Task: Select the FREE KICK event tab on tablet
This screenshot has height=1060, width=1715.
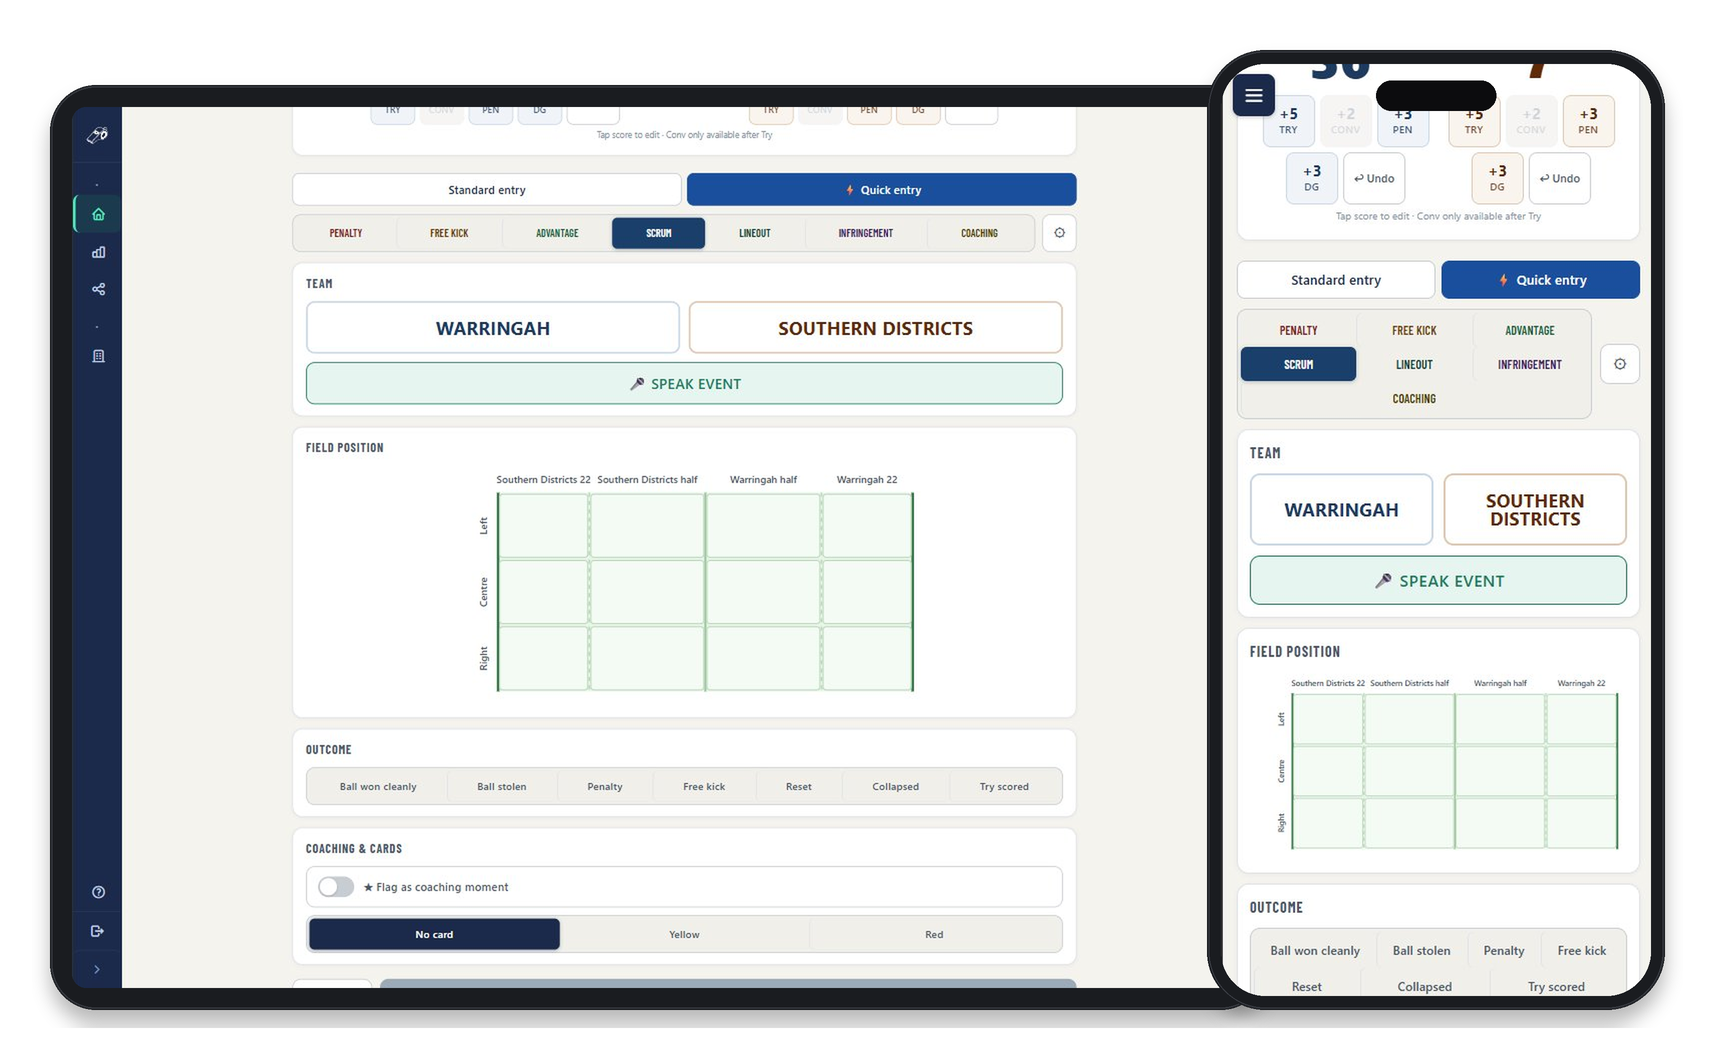Action: [x=449, y=233]
